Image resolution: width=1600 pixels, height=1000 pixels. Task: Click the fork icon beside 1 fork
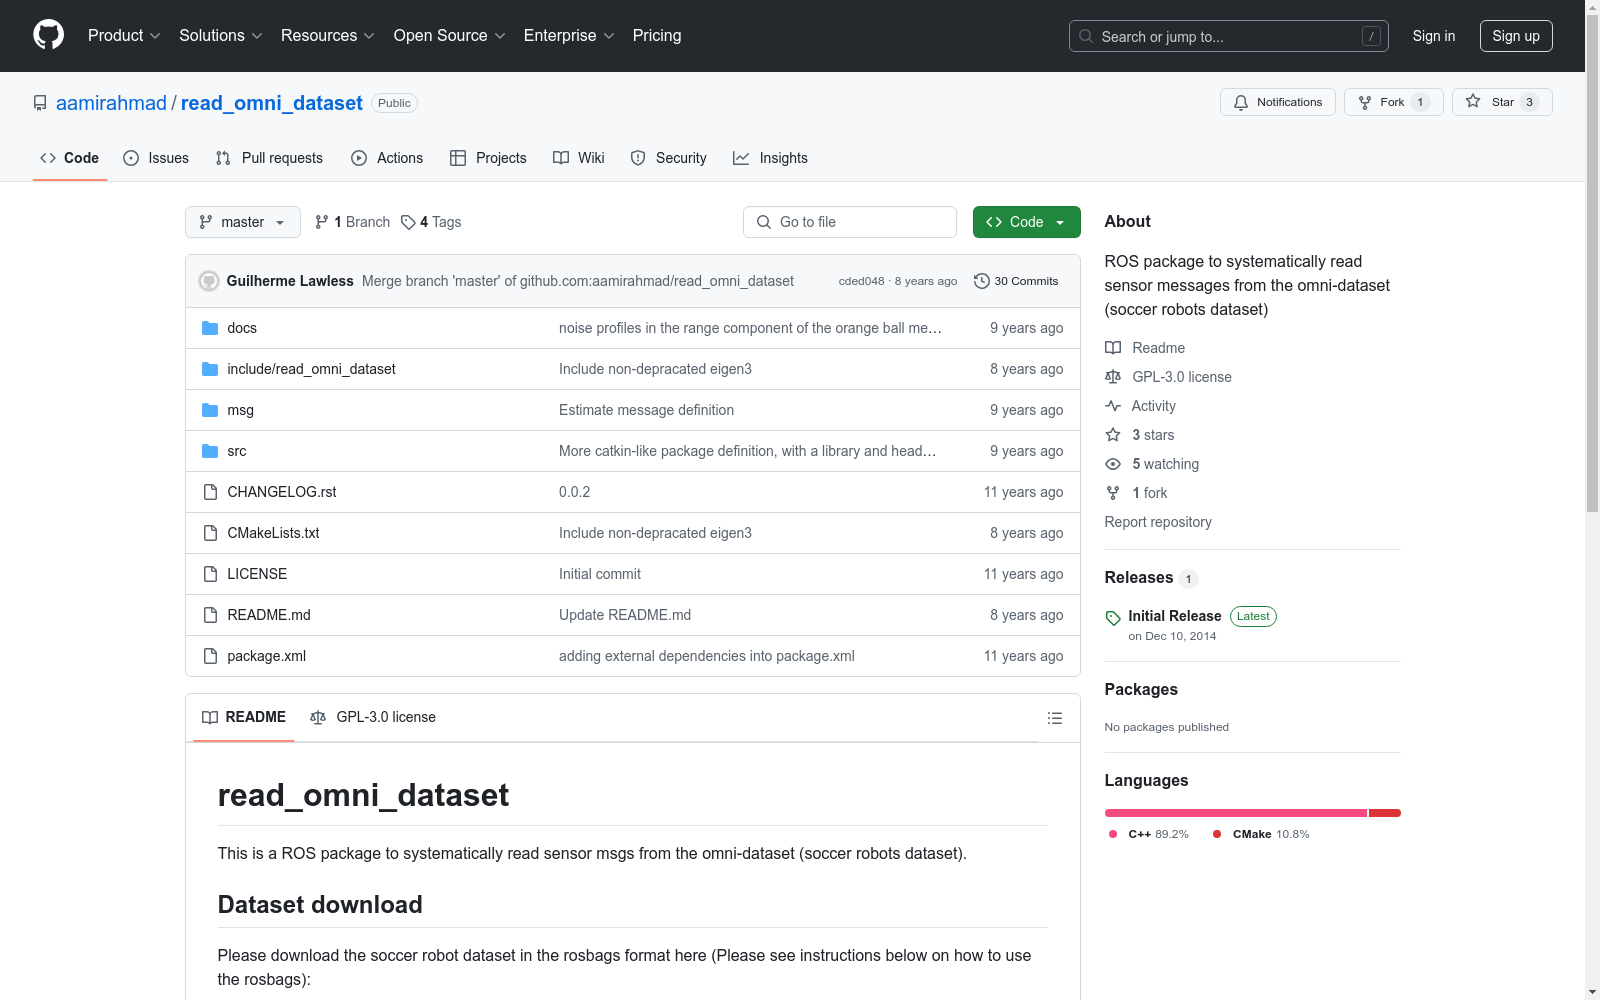pos(1113,493)
